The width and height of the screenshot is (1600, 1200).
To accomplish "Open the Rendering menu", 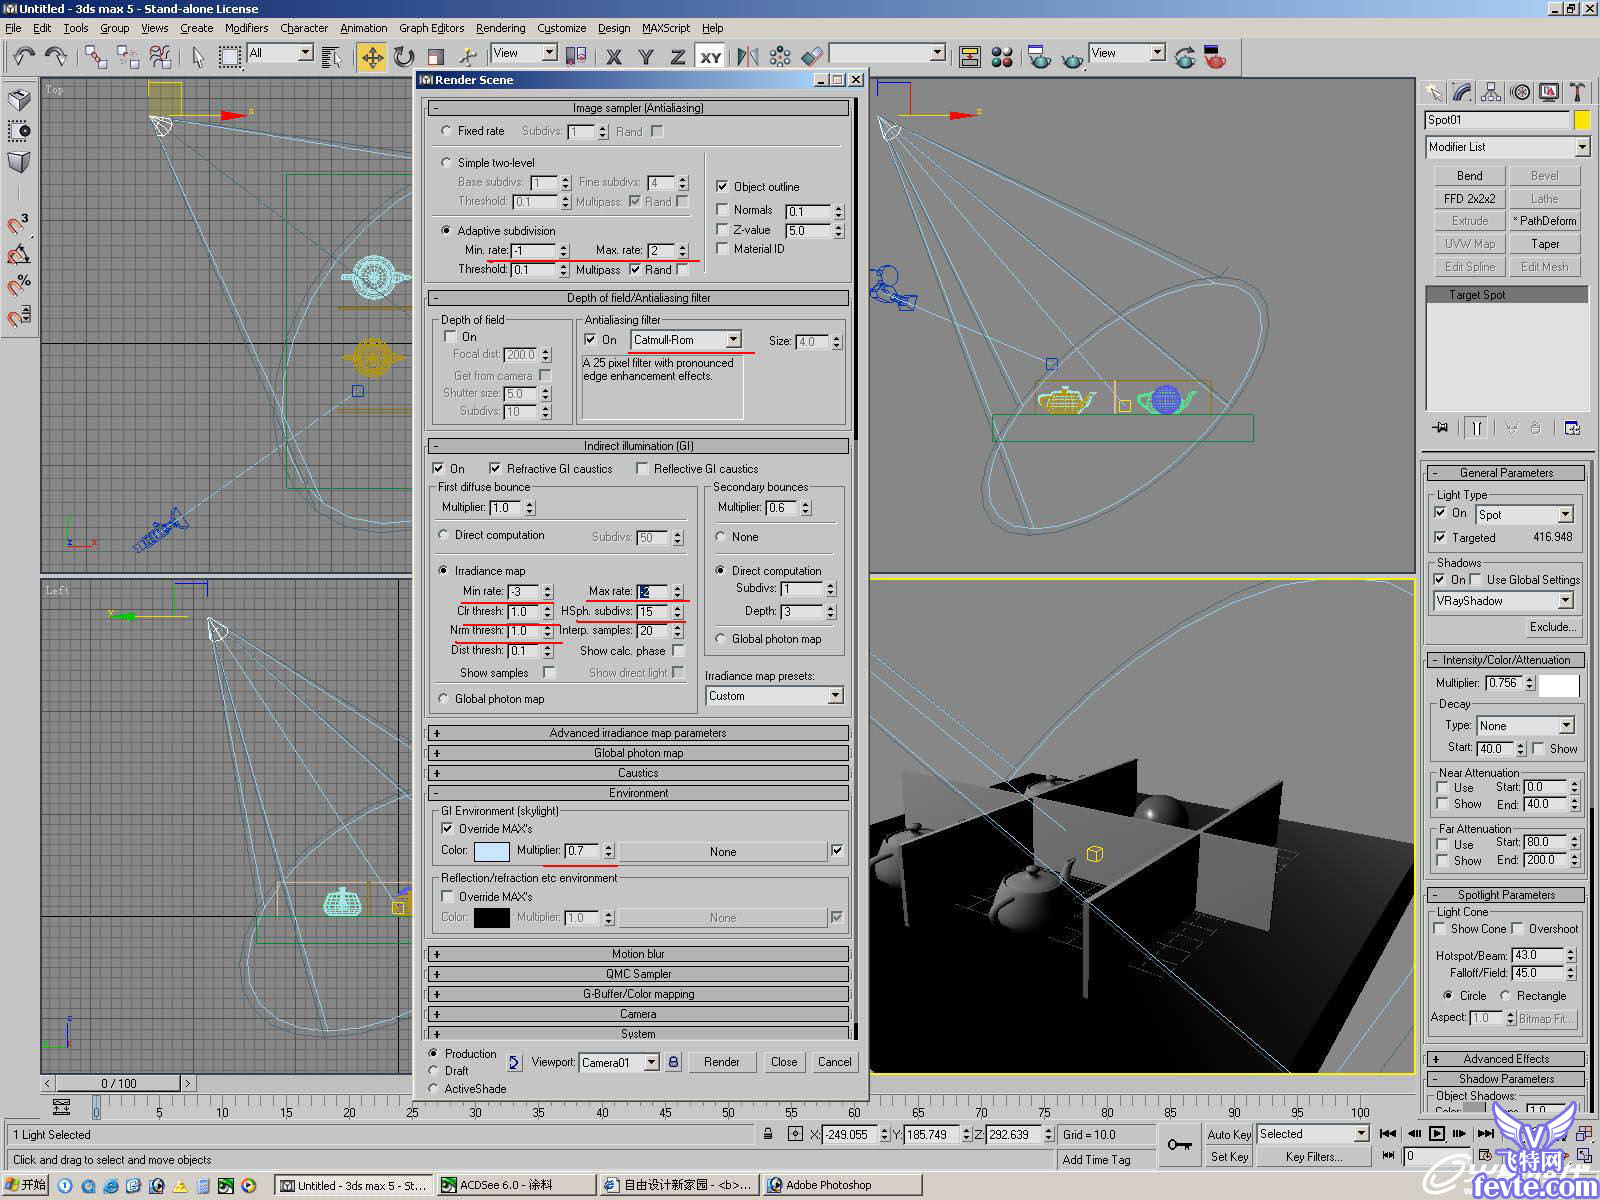I will pos(500,28).
